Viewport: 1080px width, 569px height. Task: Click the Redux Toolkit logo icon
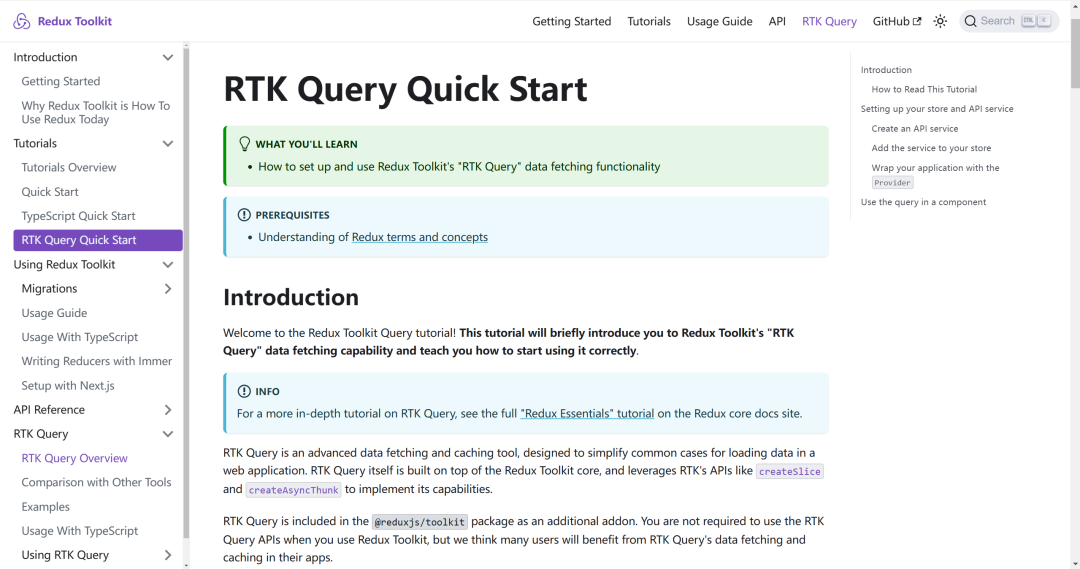tap(22, 21)
